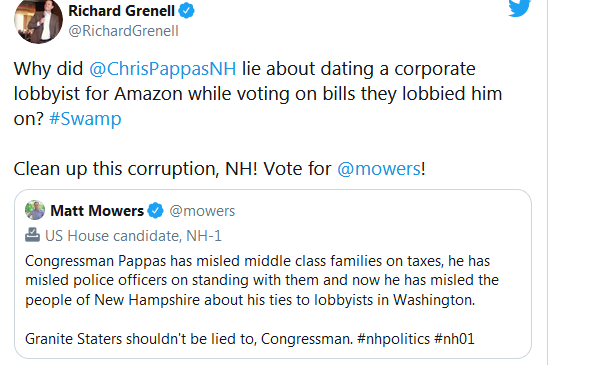
Task: Open the @ChrisPappasNH mention link
Action: click(163, 69)
